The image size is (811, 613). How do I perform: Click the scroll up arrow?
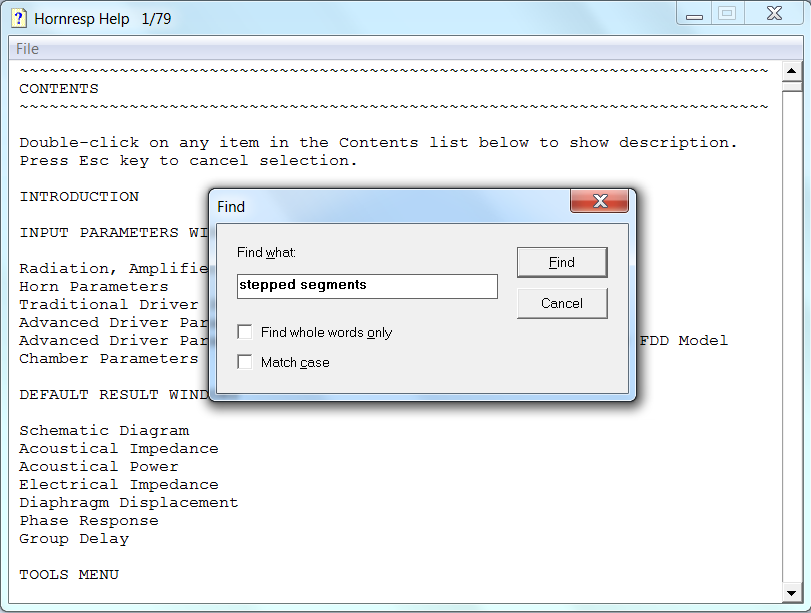tap(791, 71)
